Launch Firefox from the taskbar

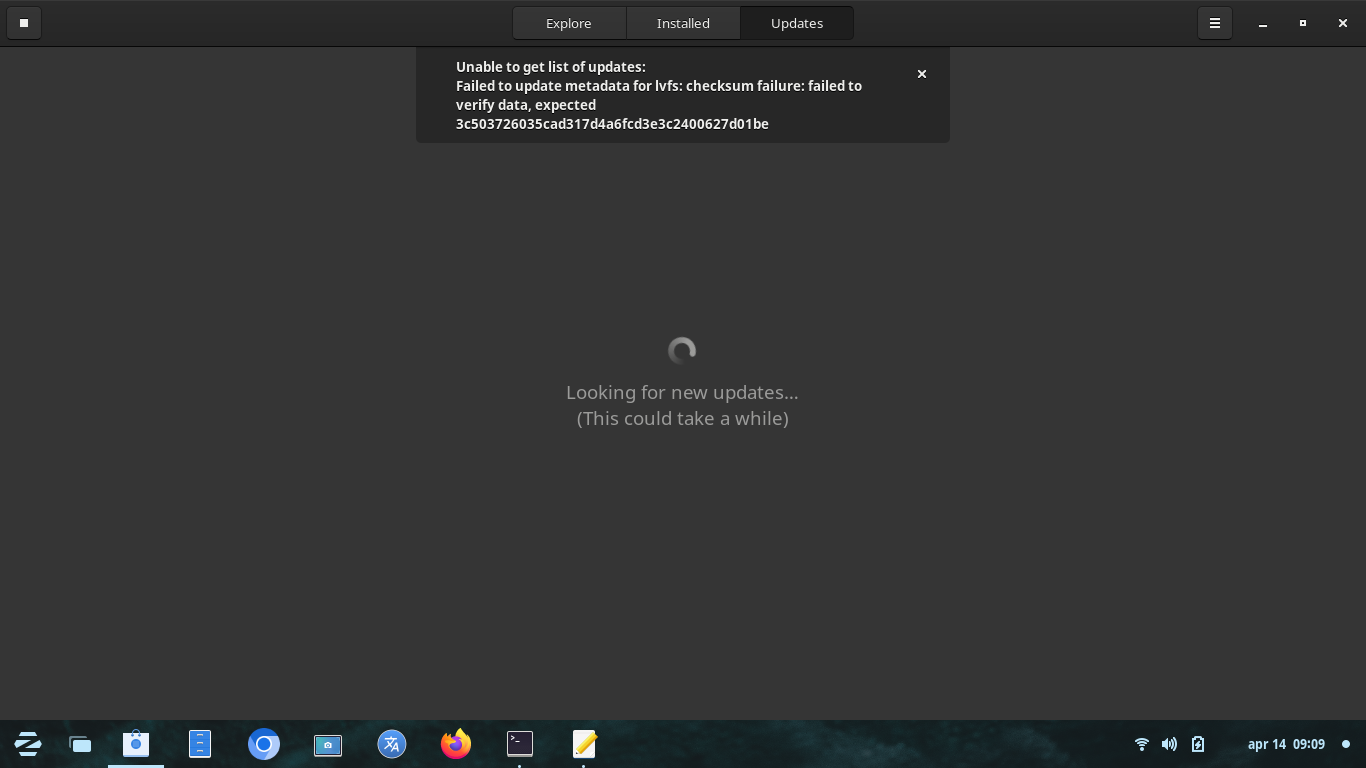click(456, 744)
